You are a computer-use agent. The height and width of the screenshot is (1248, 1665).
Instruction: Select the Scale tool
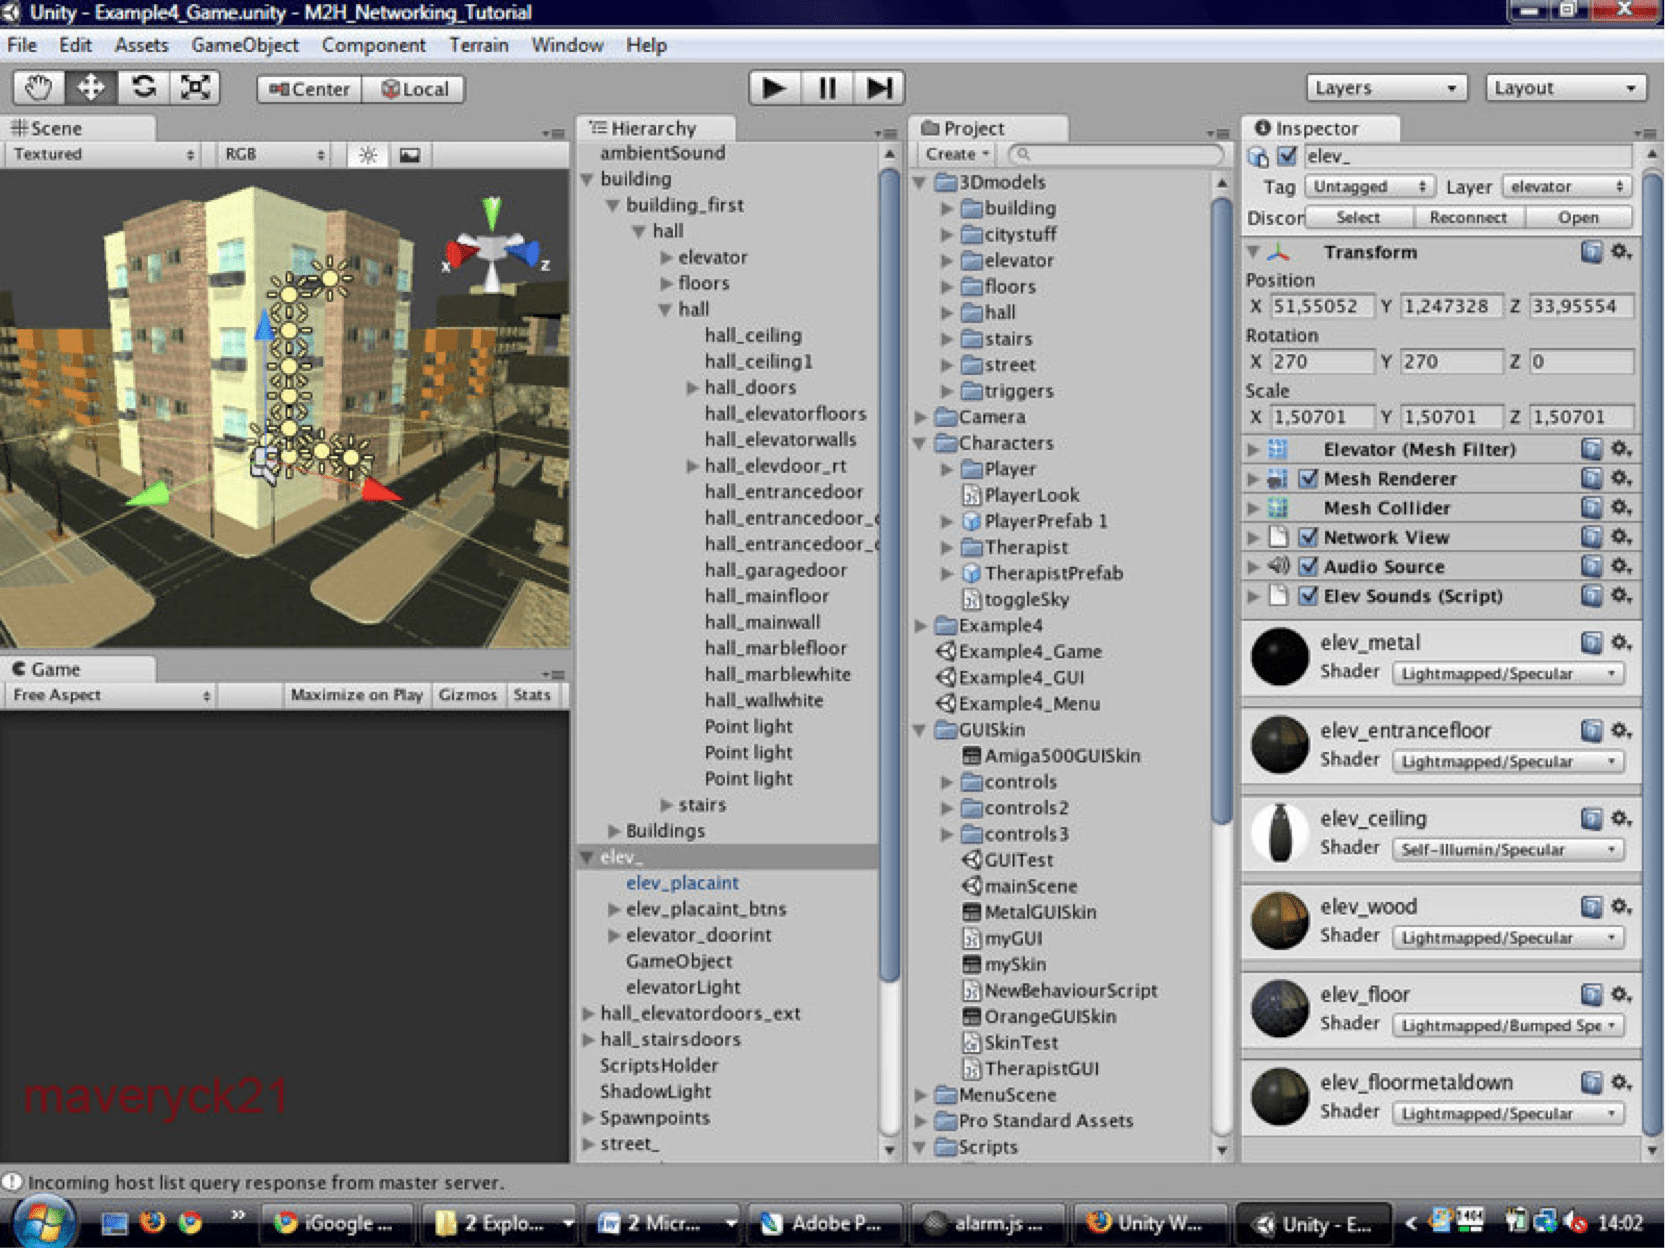click(195, 88)
